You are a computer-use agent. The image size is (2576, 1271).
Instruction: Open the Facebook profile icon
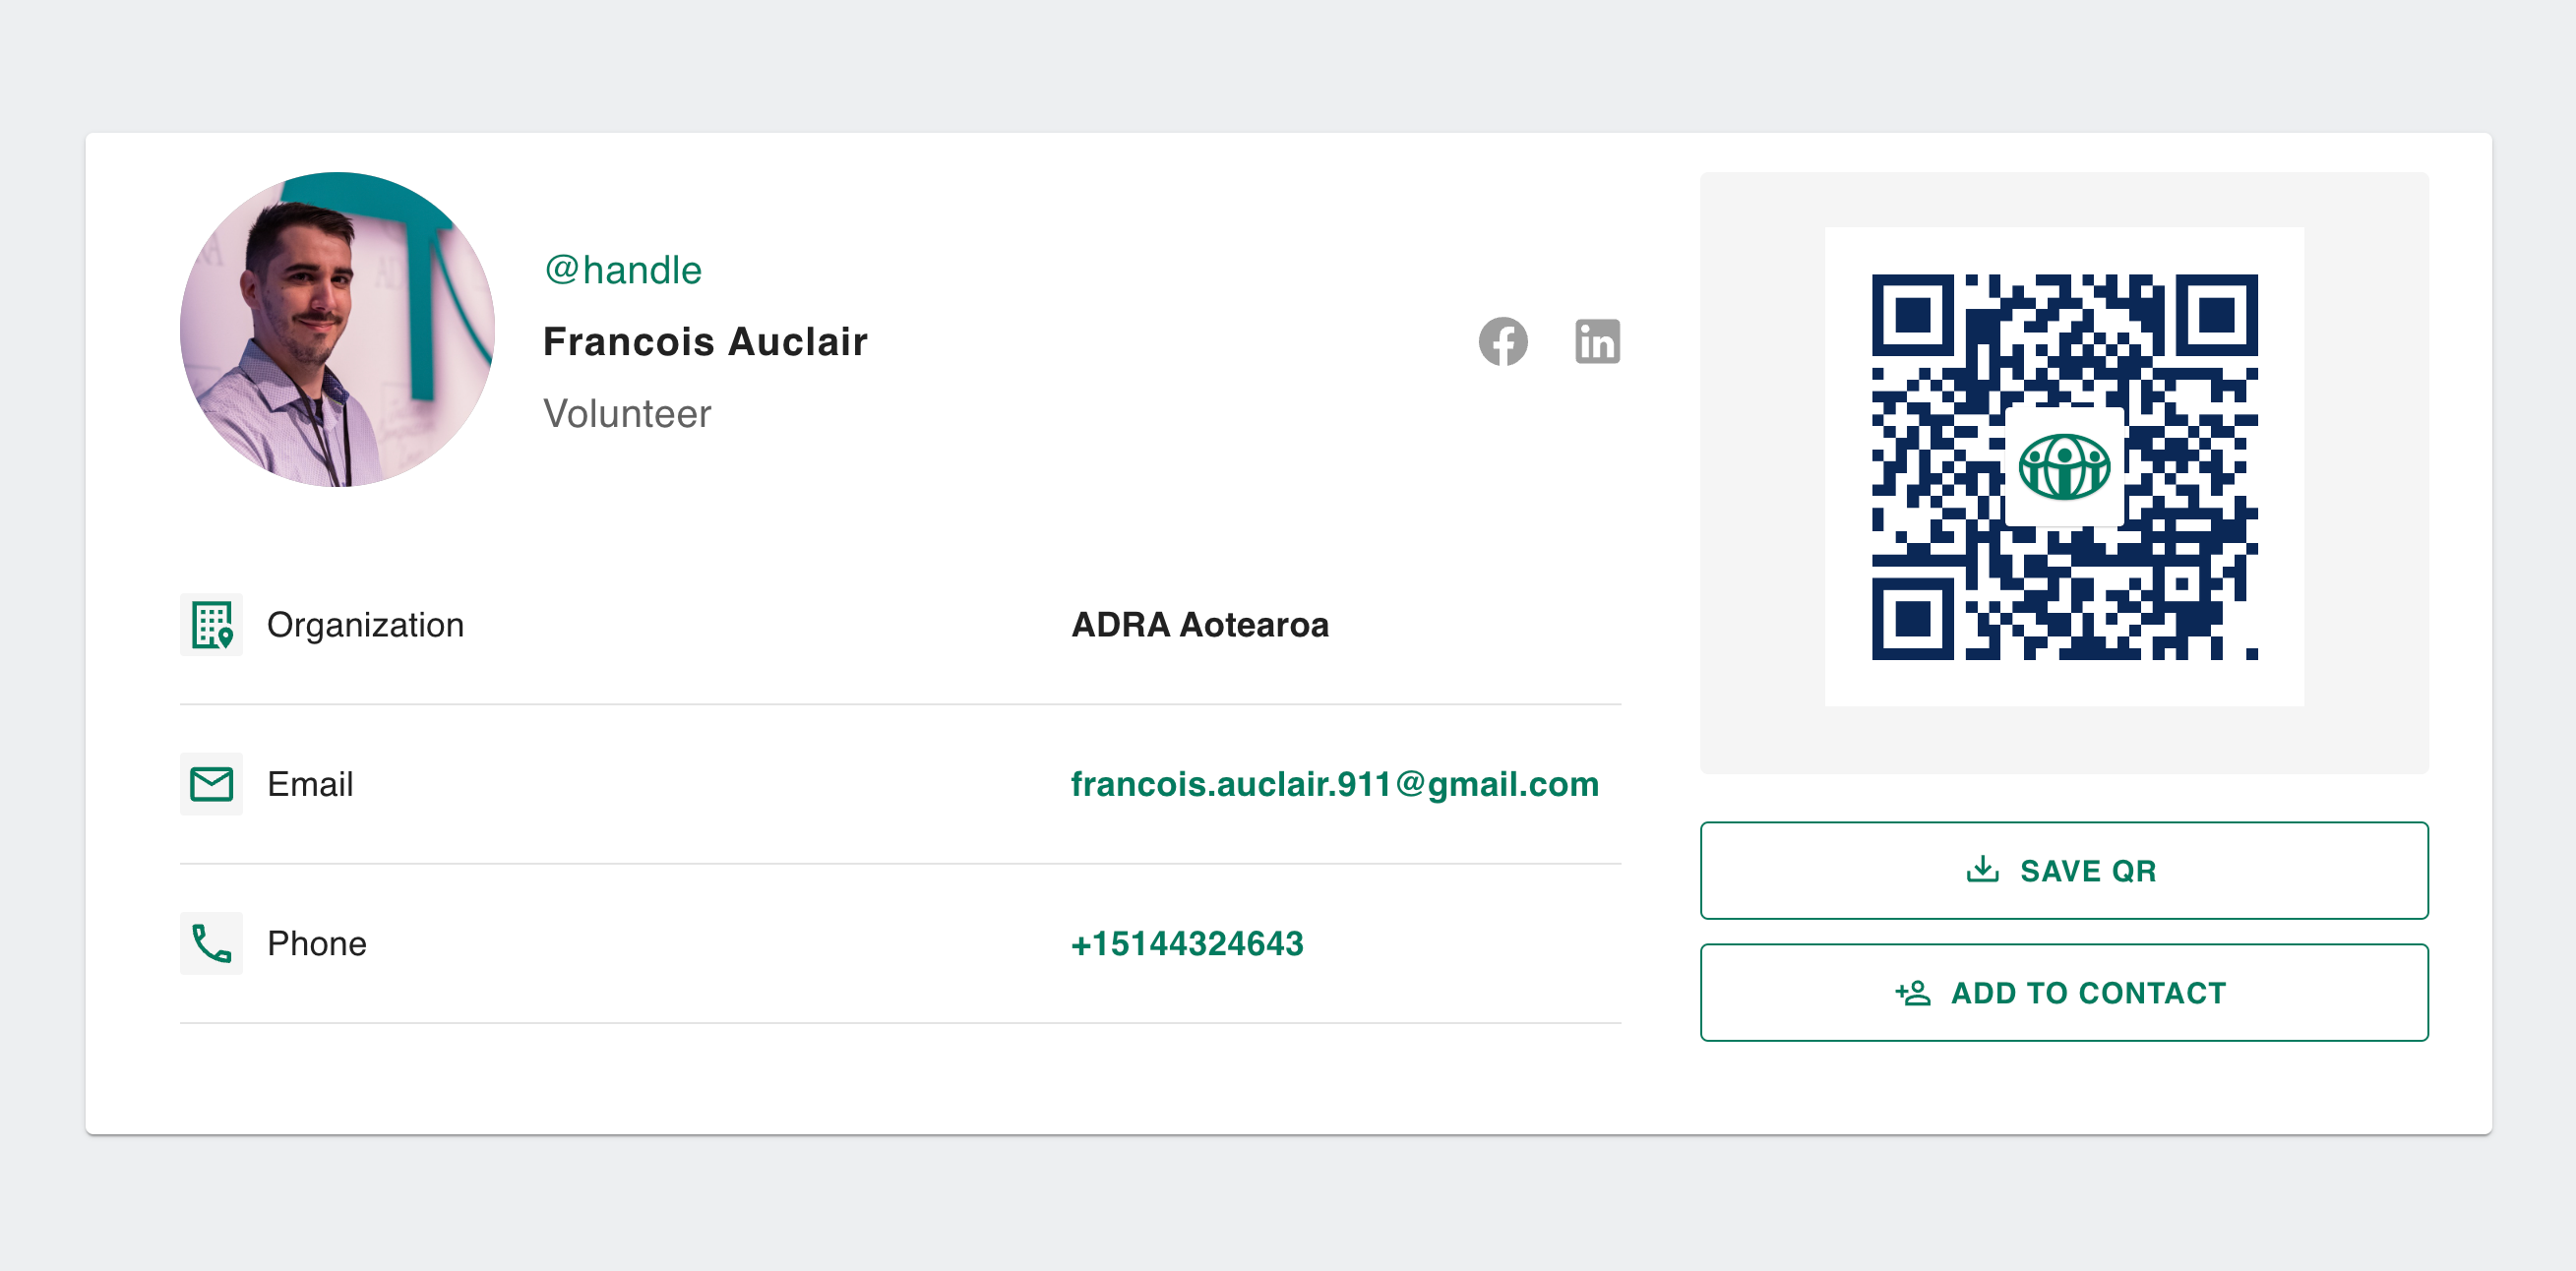click(1503, 342)
